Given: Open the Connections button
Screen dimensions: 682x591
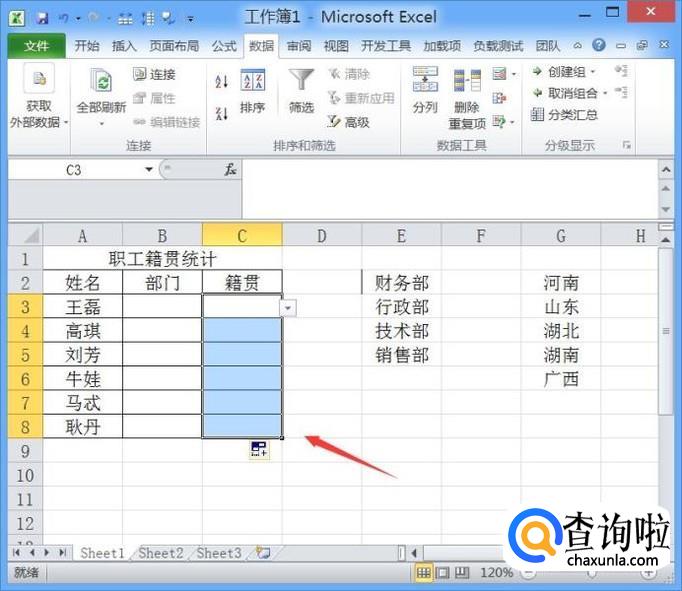Looking at the screenshot, I should 154,74.
